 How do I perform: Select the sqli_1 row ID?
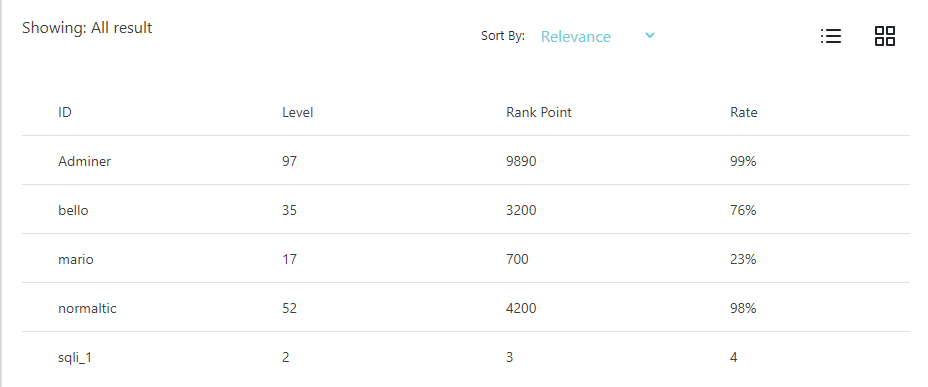pyautogui.click(x=75, y=357)
